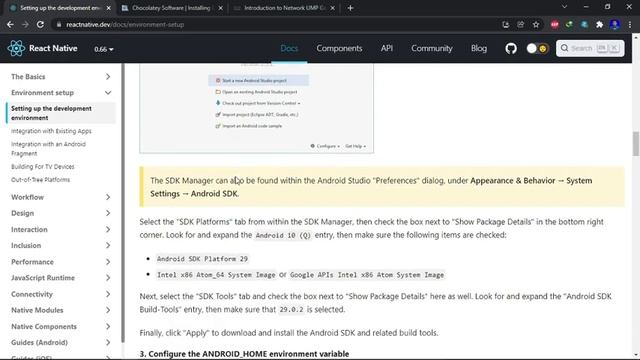The image size is (640, 360).
Task: Click the React Native site title
Action: (x=53, y=48)
